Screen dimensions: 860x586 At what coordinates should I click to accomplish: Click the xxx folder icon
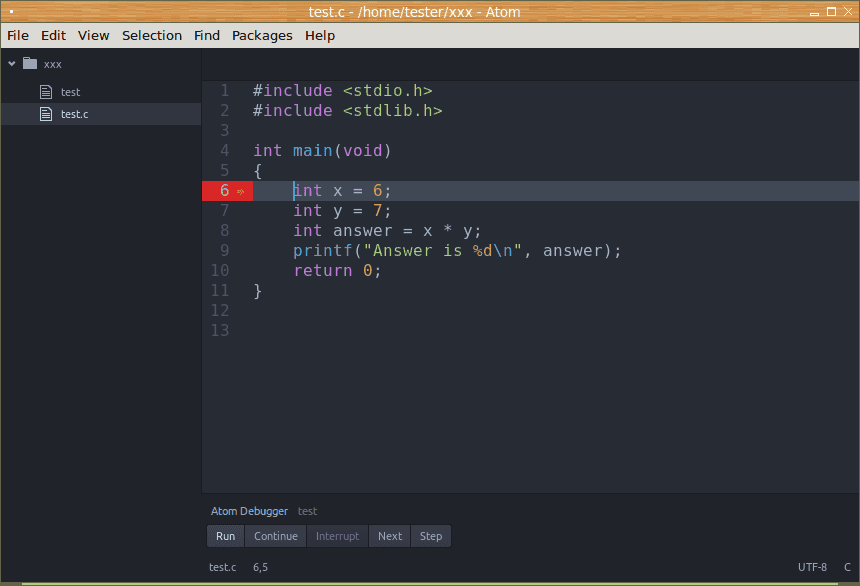30,64
